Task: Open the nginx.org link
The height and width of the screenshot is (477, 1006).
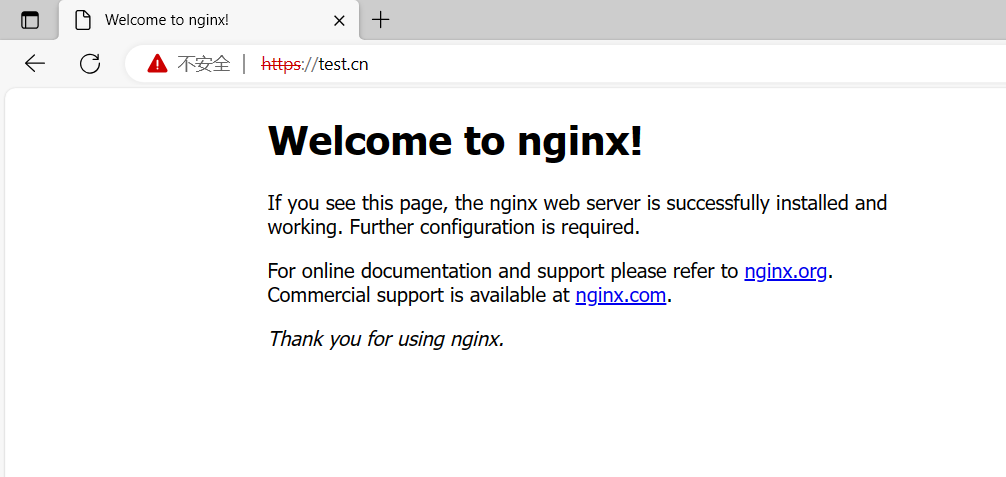Action: pos(785,271)
